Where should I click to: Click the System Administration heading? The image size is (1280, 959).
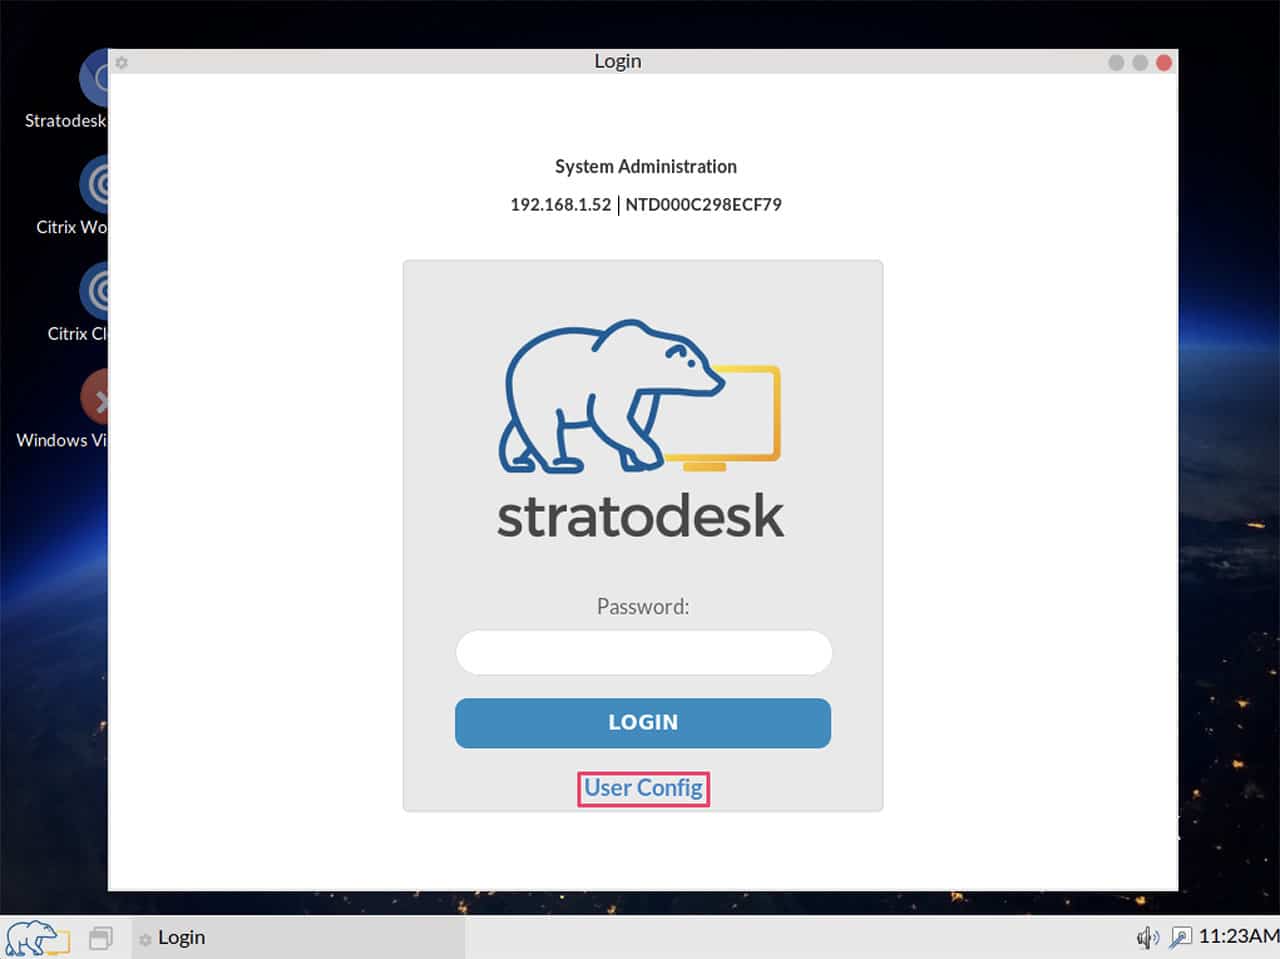click(646, 166)
